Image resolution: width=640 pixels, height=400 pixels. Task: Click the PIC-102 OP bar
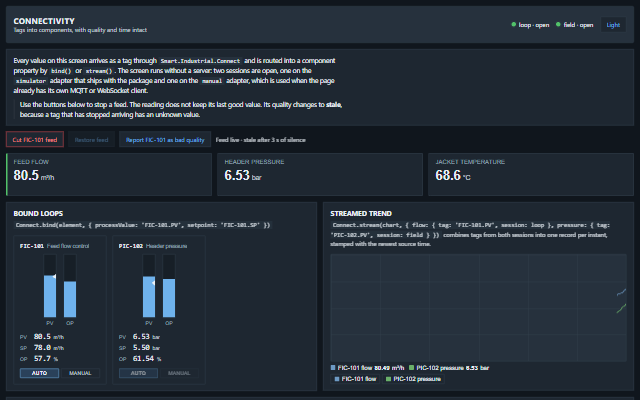(x=169, y=286)
